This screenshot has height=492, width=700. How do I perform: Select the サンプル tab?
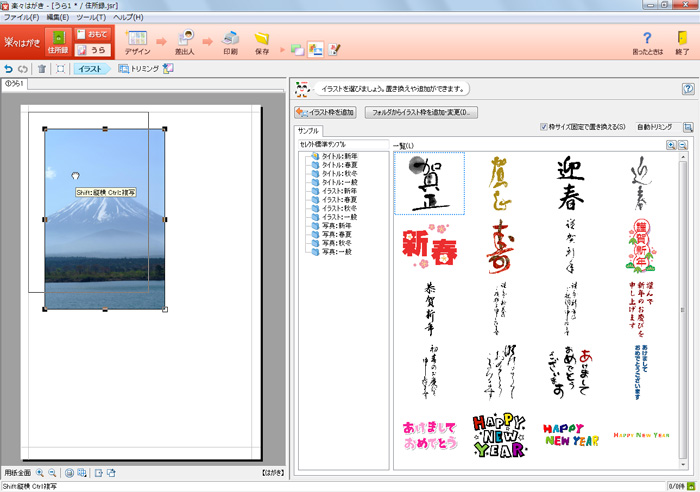(x=308, y=130)
